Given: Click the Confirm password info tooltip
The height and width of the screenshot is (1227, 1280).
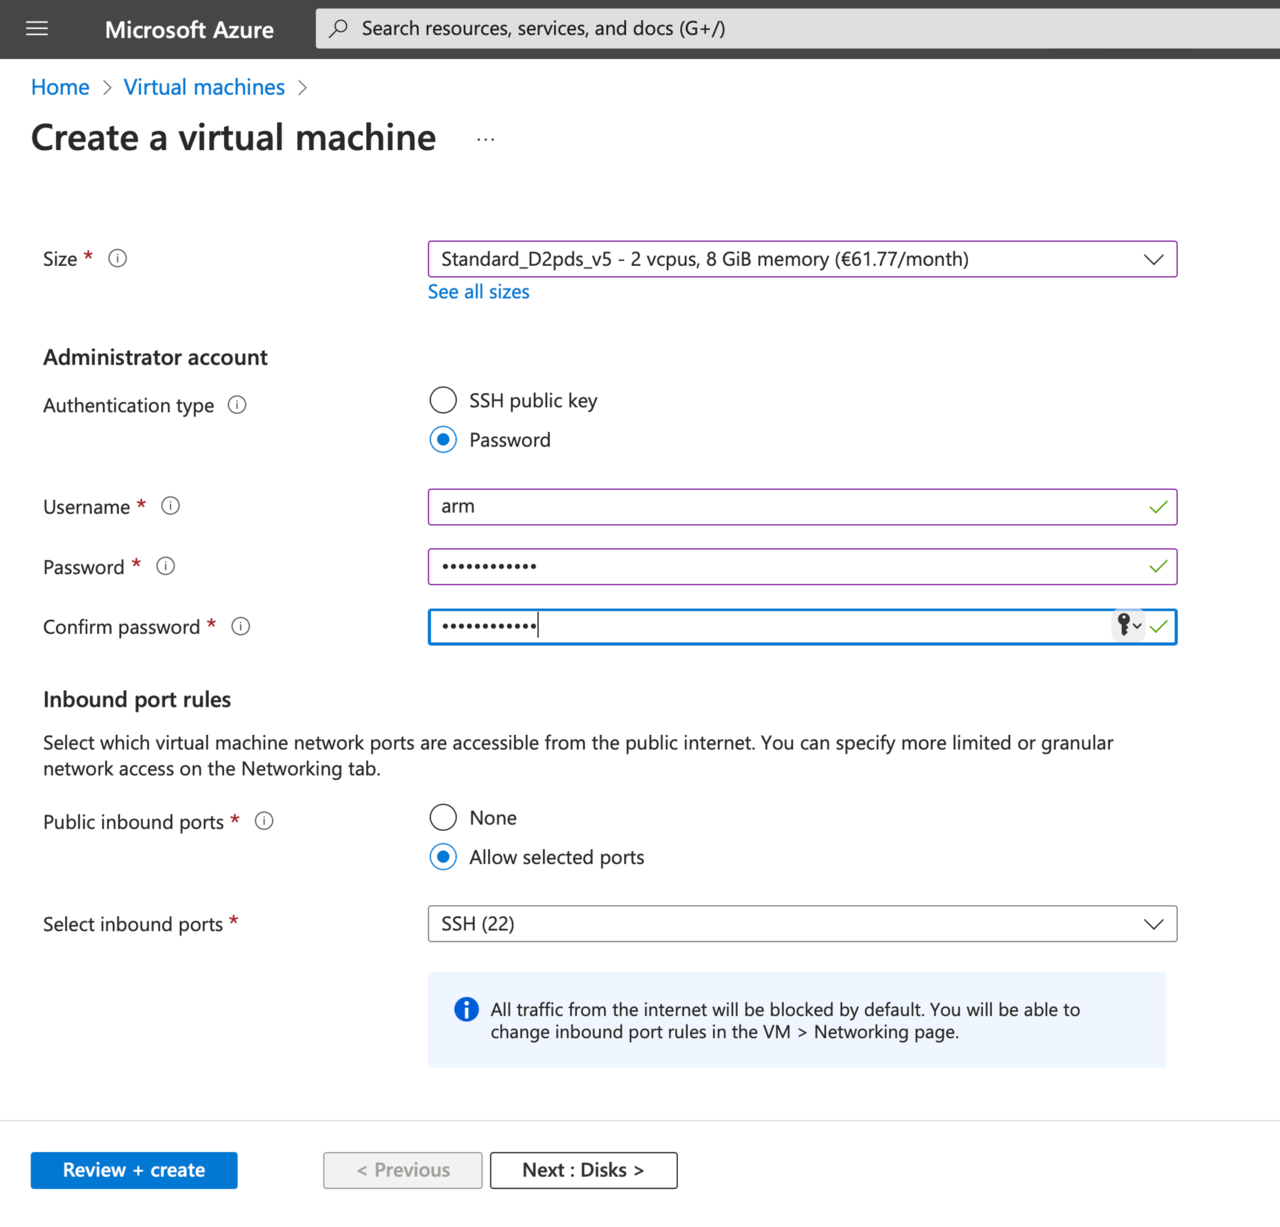Looking at the screenshot, I should coord(241,626).
